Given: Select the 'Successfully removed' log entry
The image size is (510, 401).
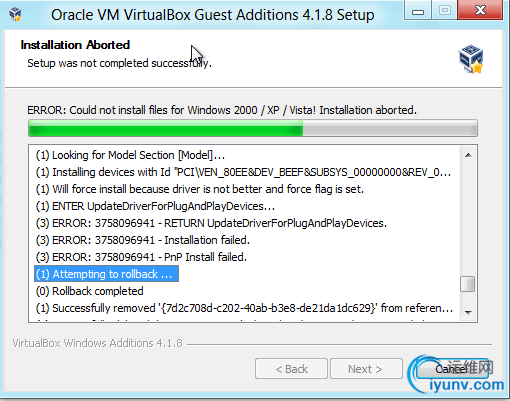Looking at the screenshot, I should (244, 308).
